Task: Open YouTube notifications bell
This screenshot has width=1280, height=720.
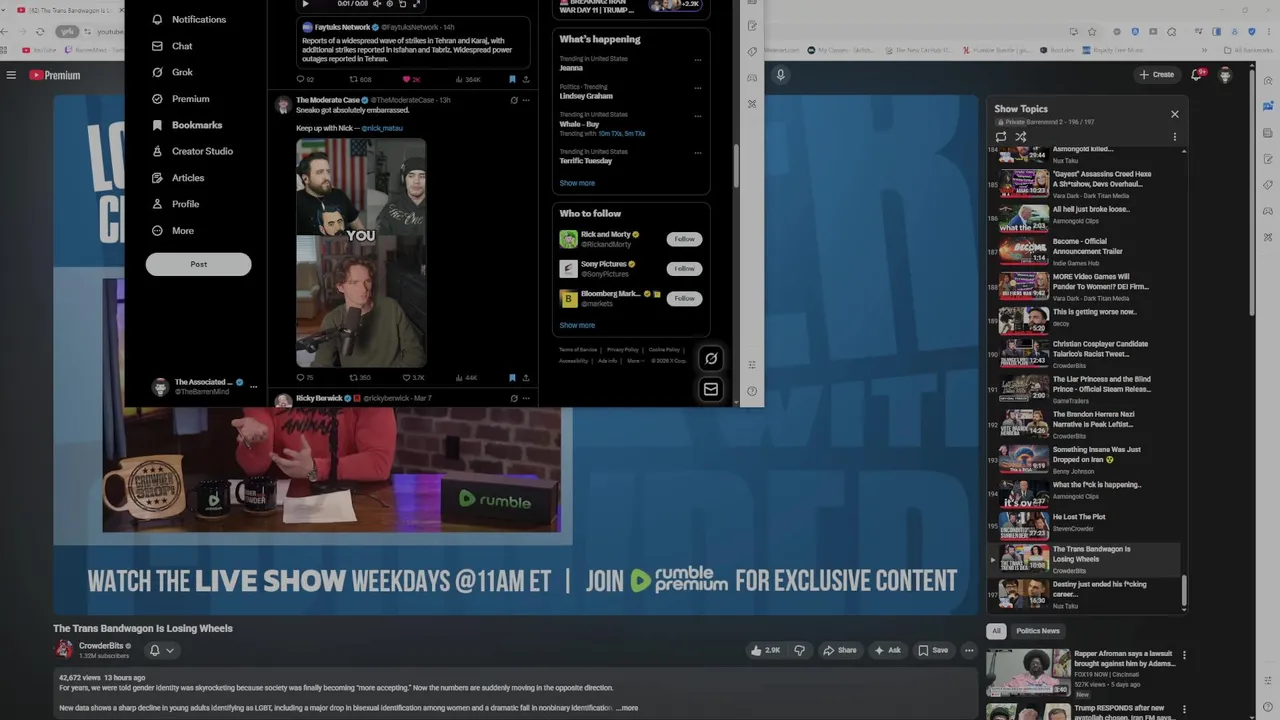Action: pyautogui.click(x=1196, y=74)
